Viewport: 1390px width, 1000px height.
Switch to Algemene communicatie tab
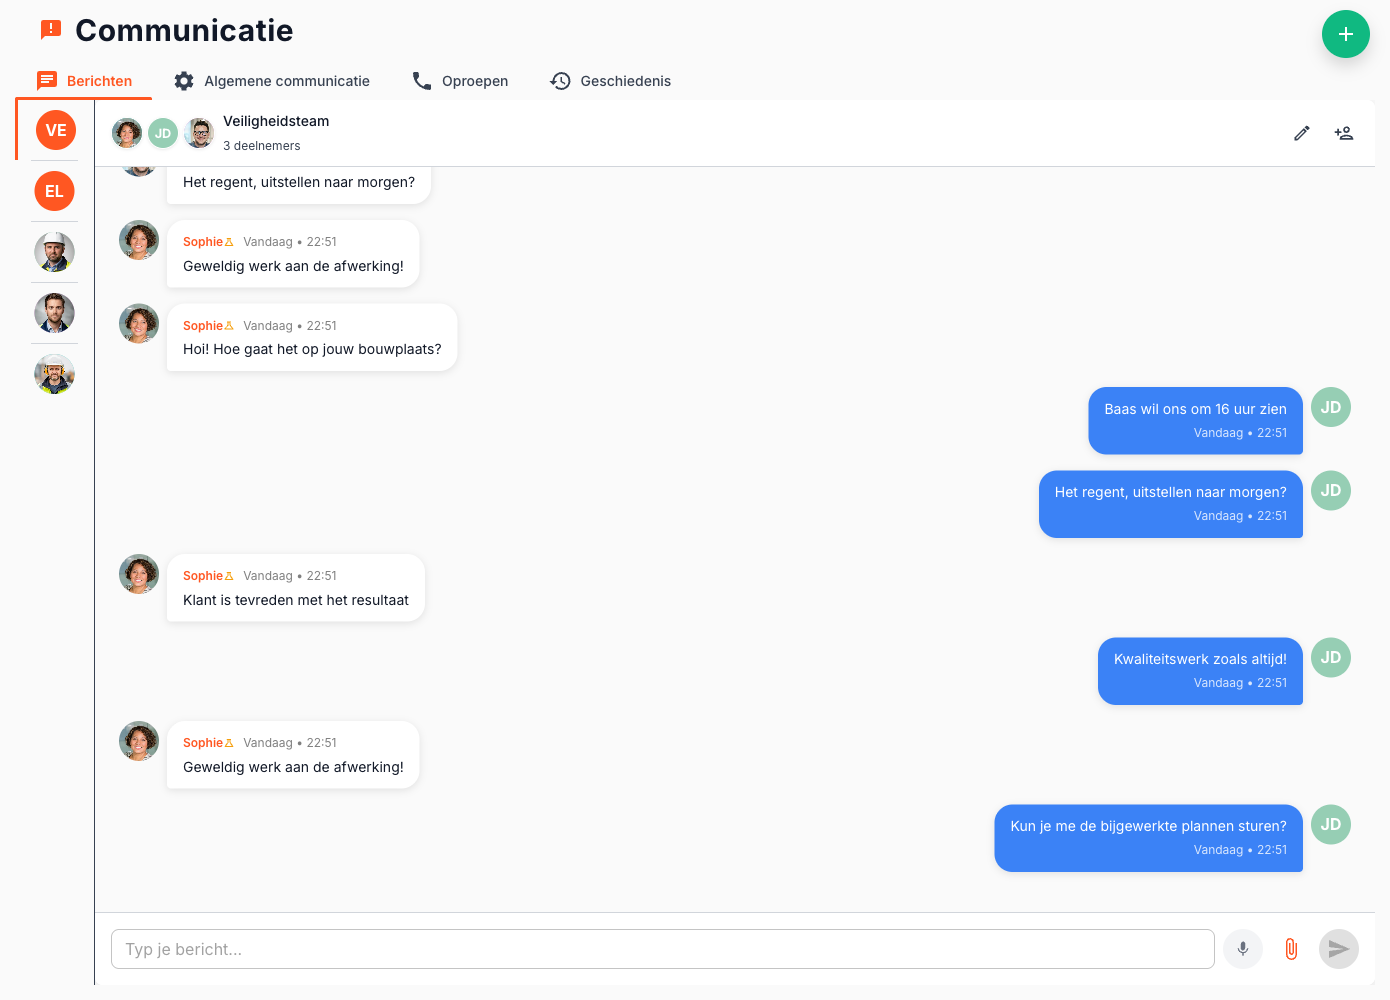pyautogui.click(x=272, y=81)
